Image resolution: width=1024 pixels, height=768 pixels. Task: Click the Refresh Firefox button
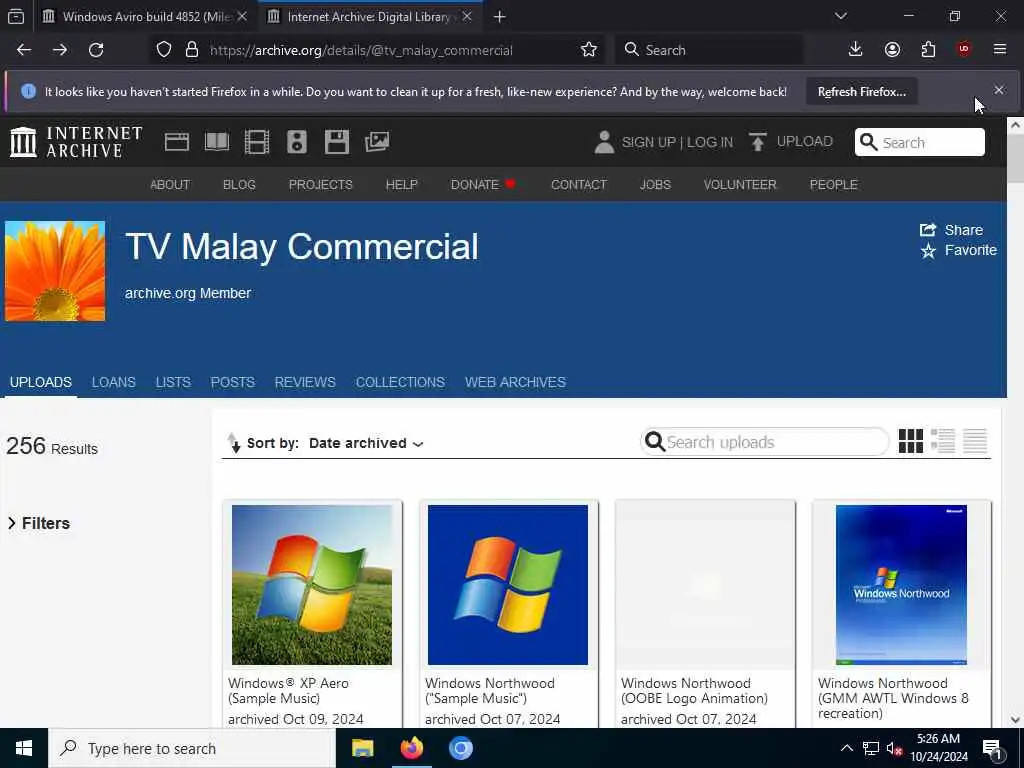(862, 91)
